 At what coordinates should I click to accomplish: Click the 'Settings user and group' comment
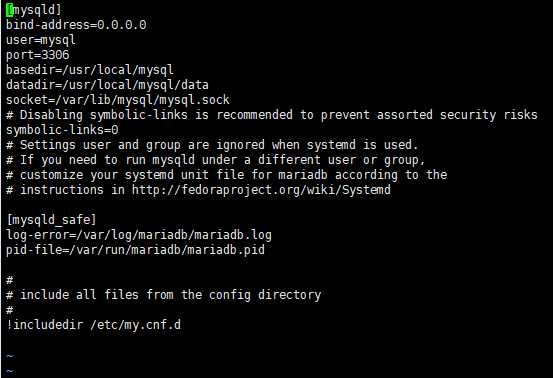click(x=212, y=145)
